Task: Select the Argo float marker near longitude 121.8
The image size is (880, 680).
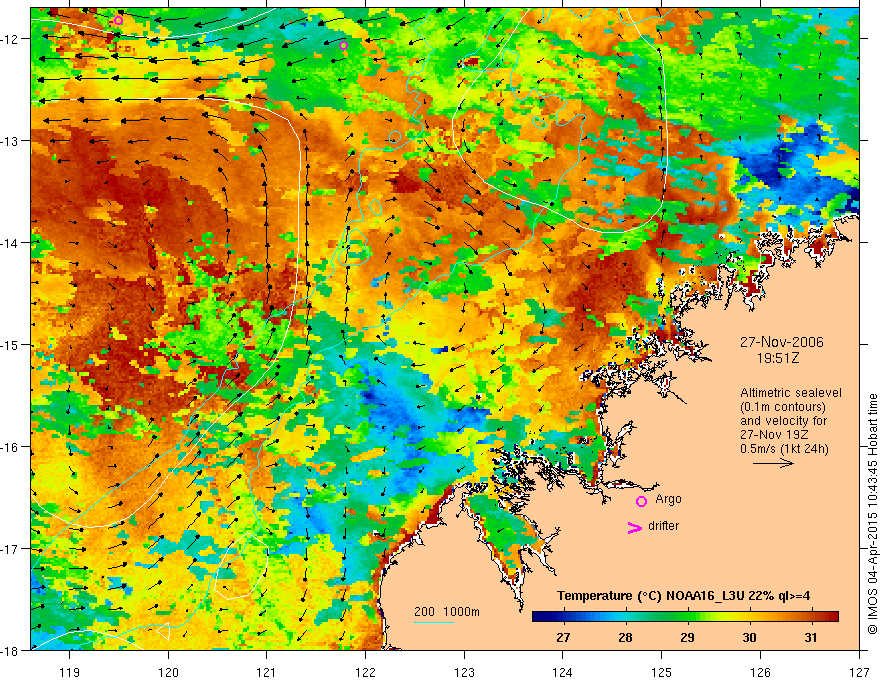Action: [x=343, y=45]
